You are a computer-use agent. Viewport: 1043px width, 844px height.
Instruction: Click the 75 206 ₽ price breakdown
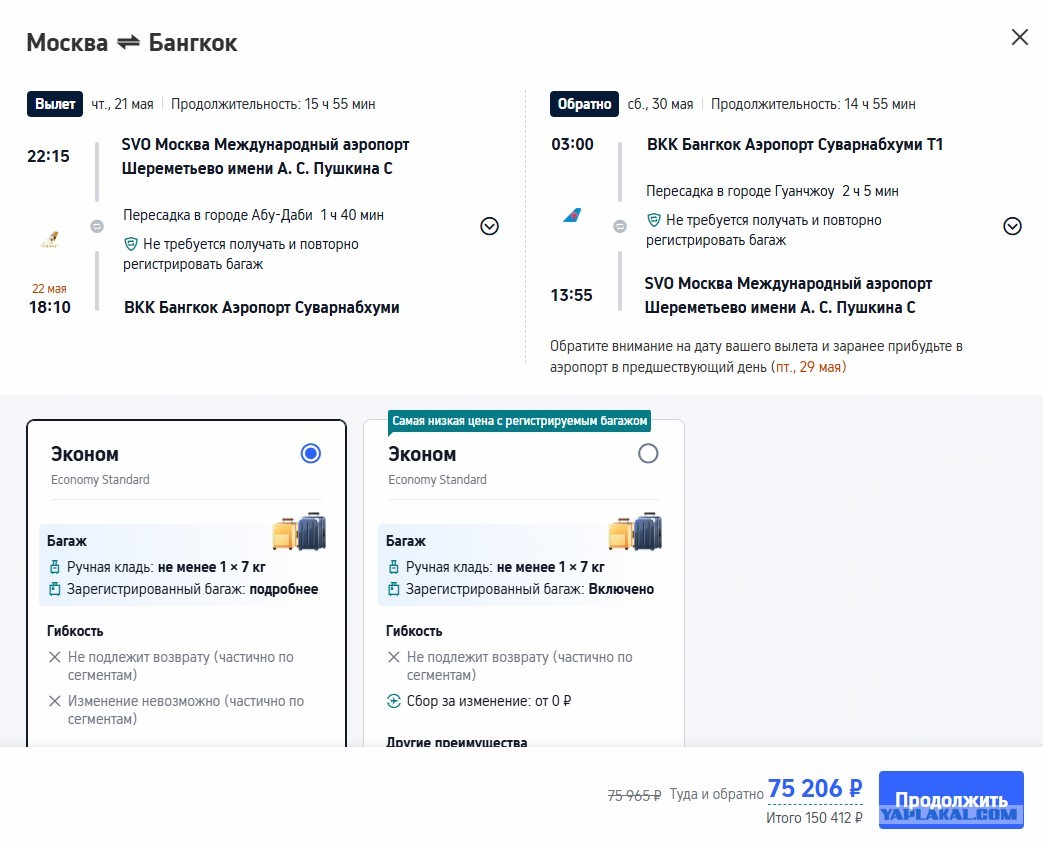[815, 789]
